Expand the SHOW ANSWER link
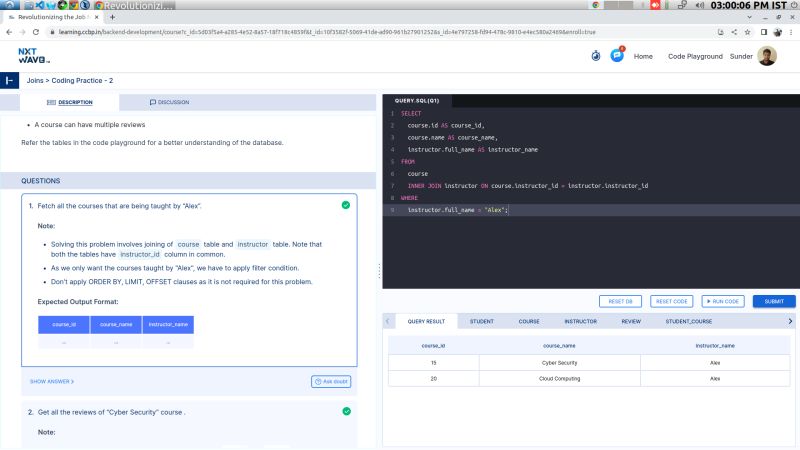 [52, 381]
